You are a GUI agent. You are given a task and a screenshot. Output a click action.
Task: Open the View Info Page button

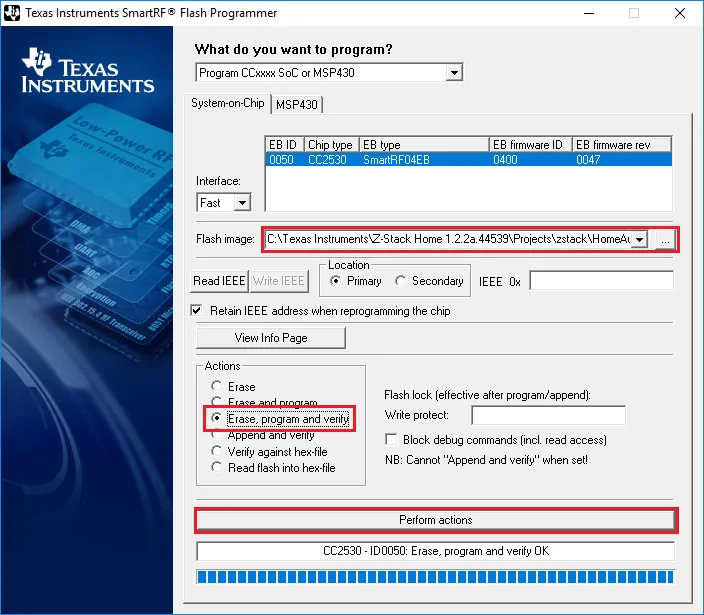(270, 338)
